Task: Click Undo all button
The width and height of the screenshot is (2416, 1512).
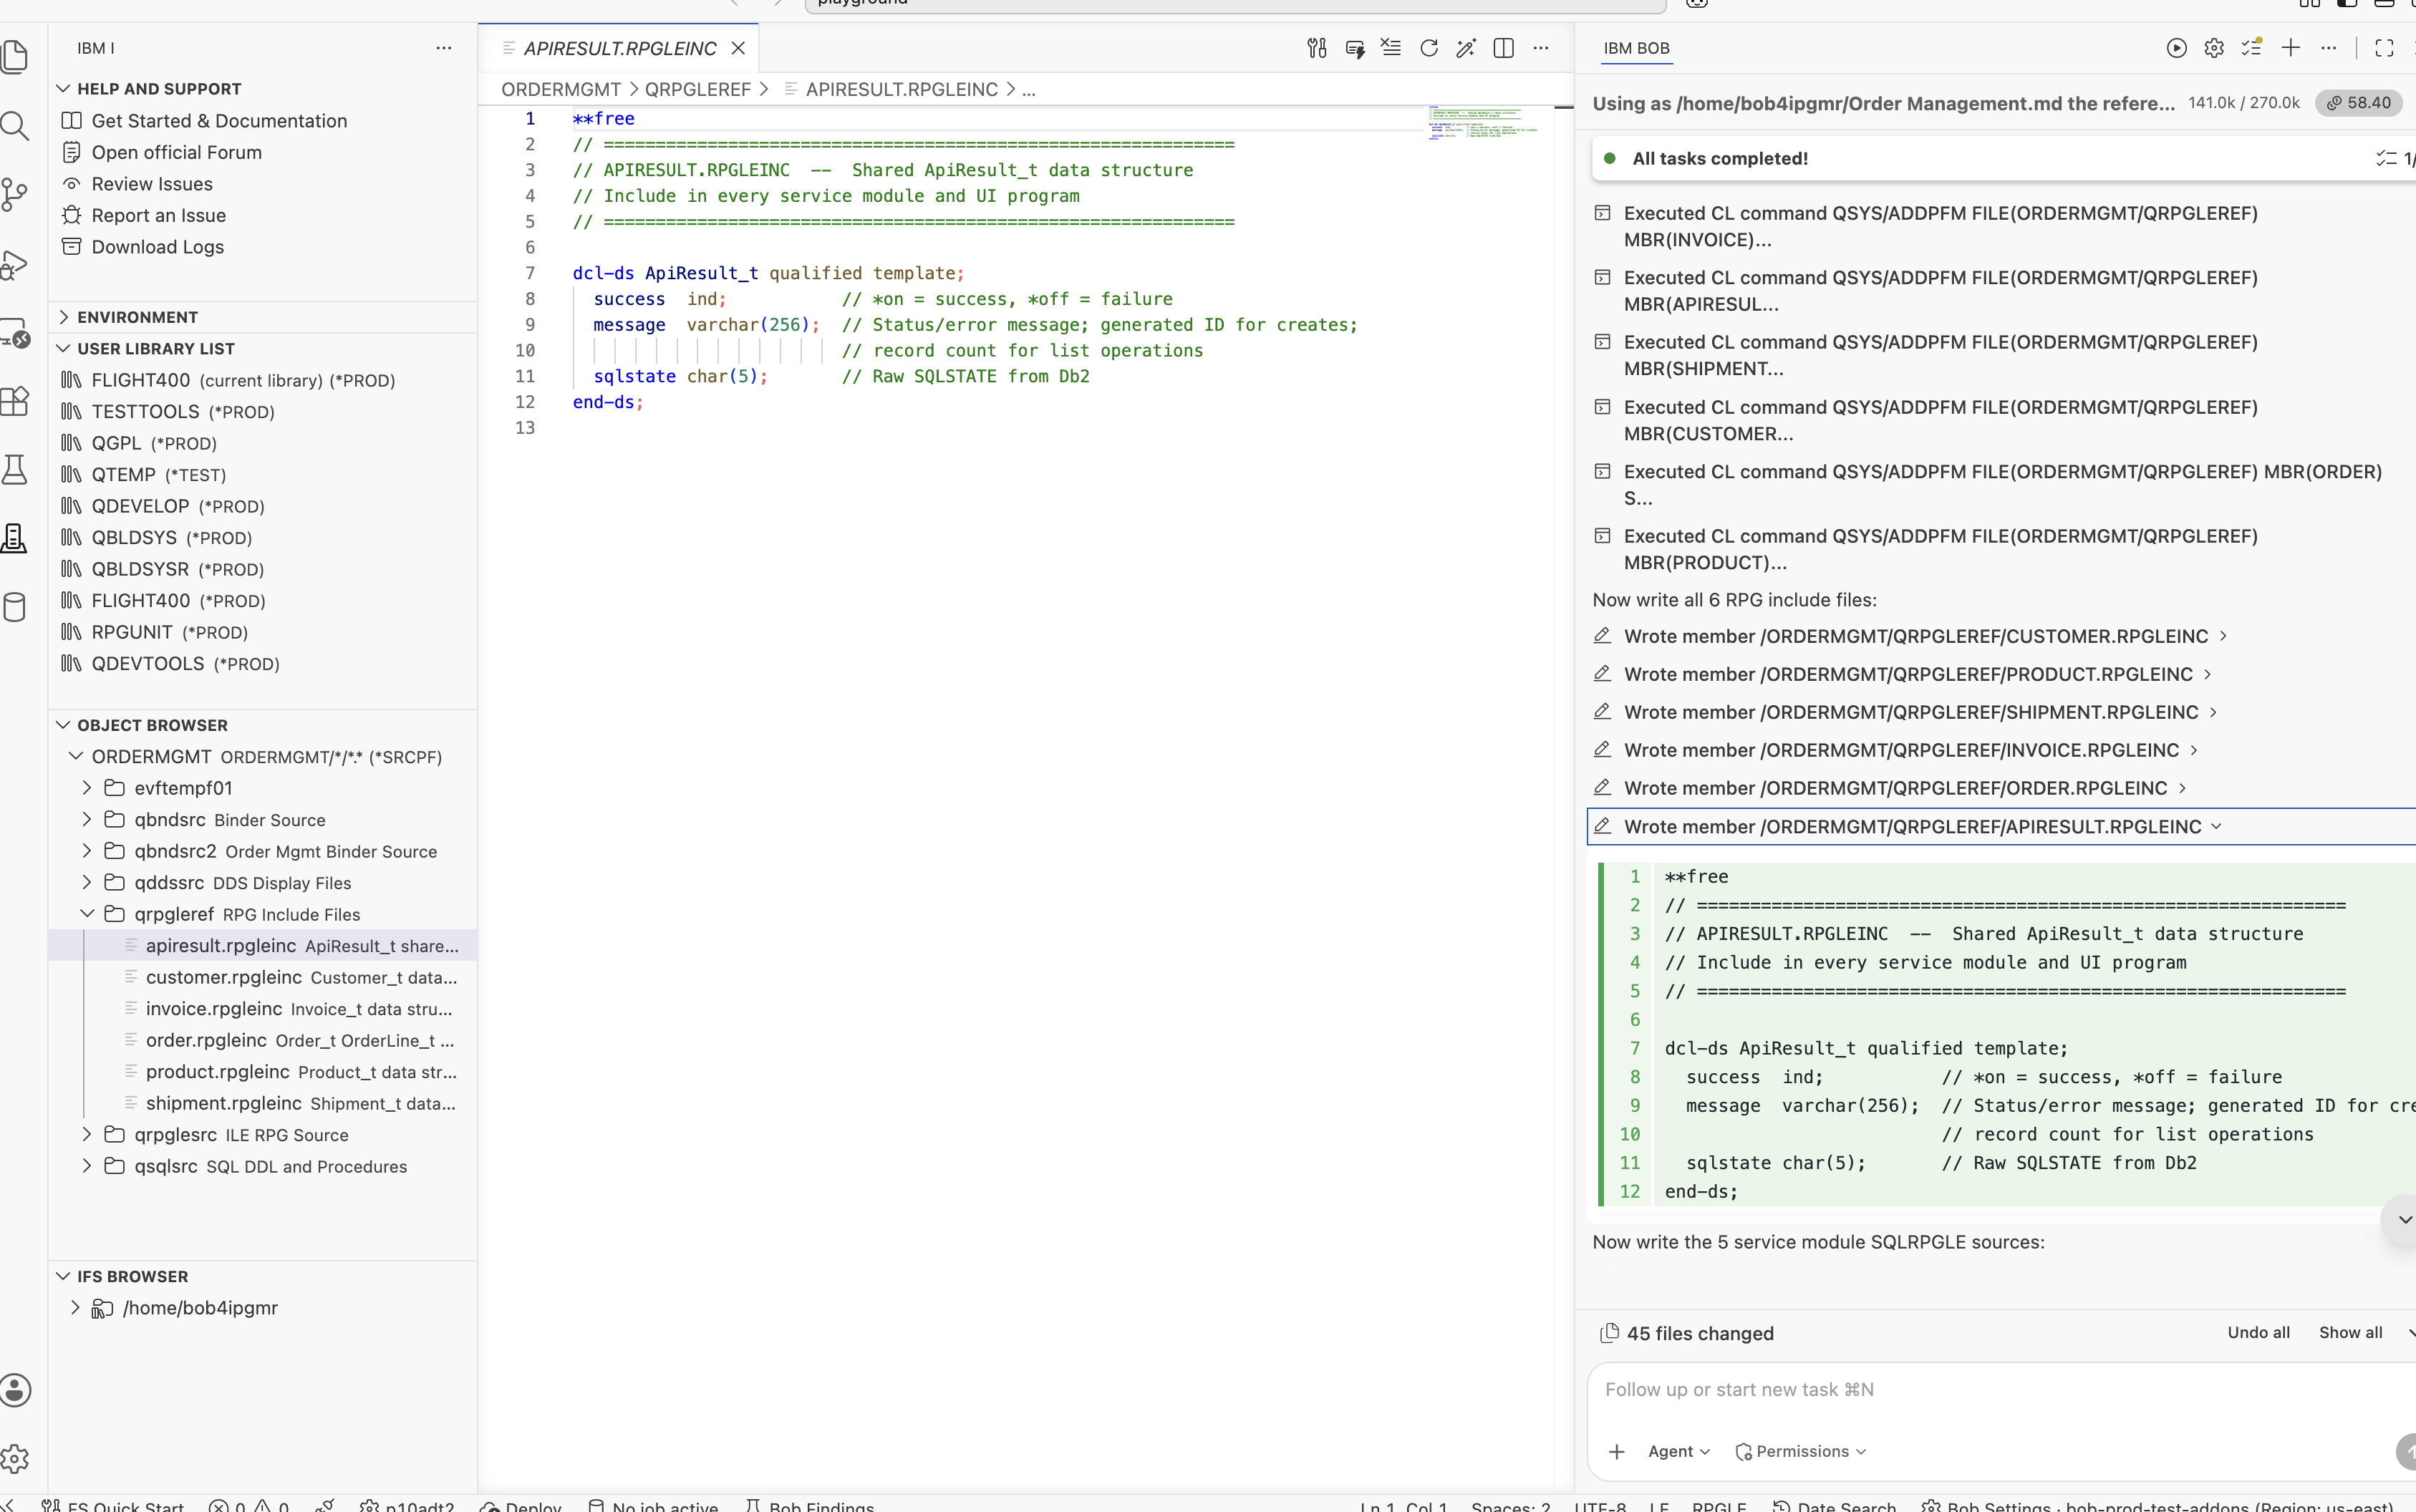Action: pos(2258,1332)
